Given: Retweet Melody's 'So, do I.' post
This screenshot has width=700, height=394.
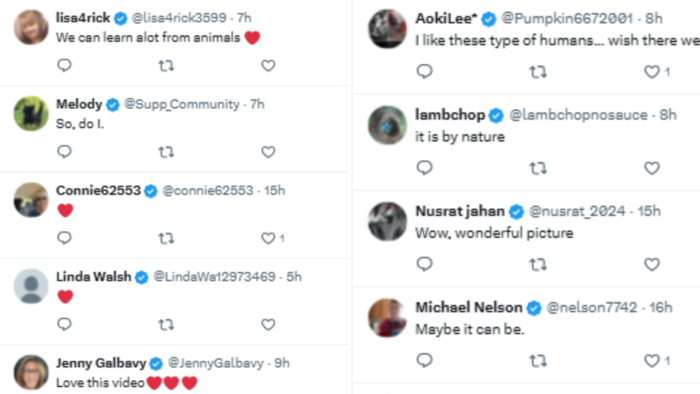Looking at the screenshot, I should [x=166, y=152].
